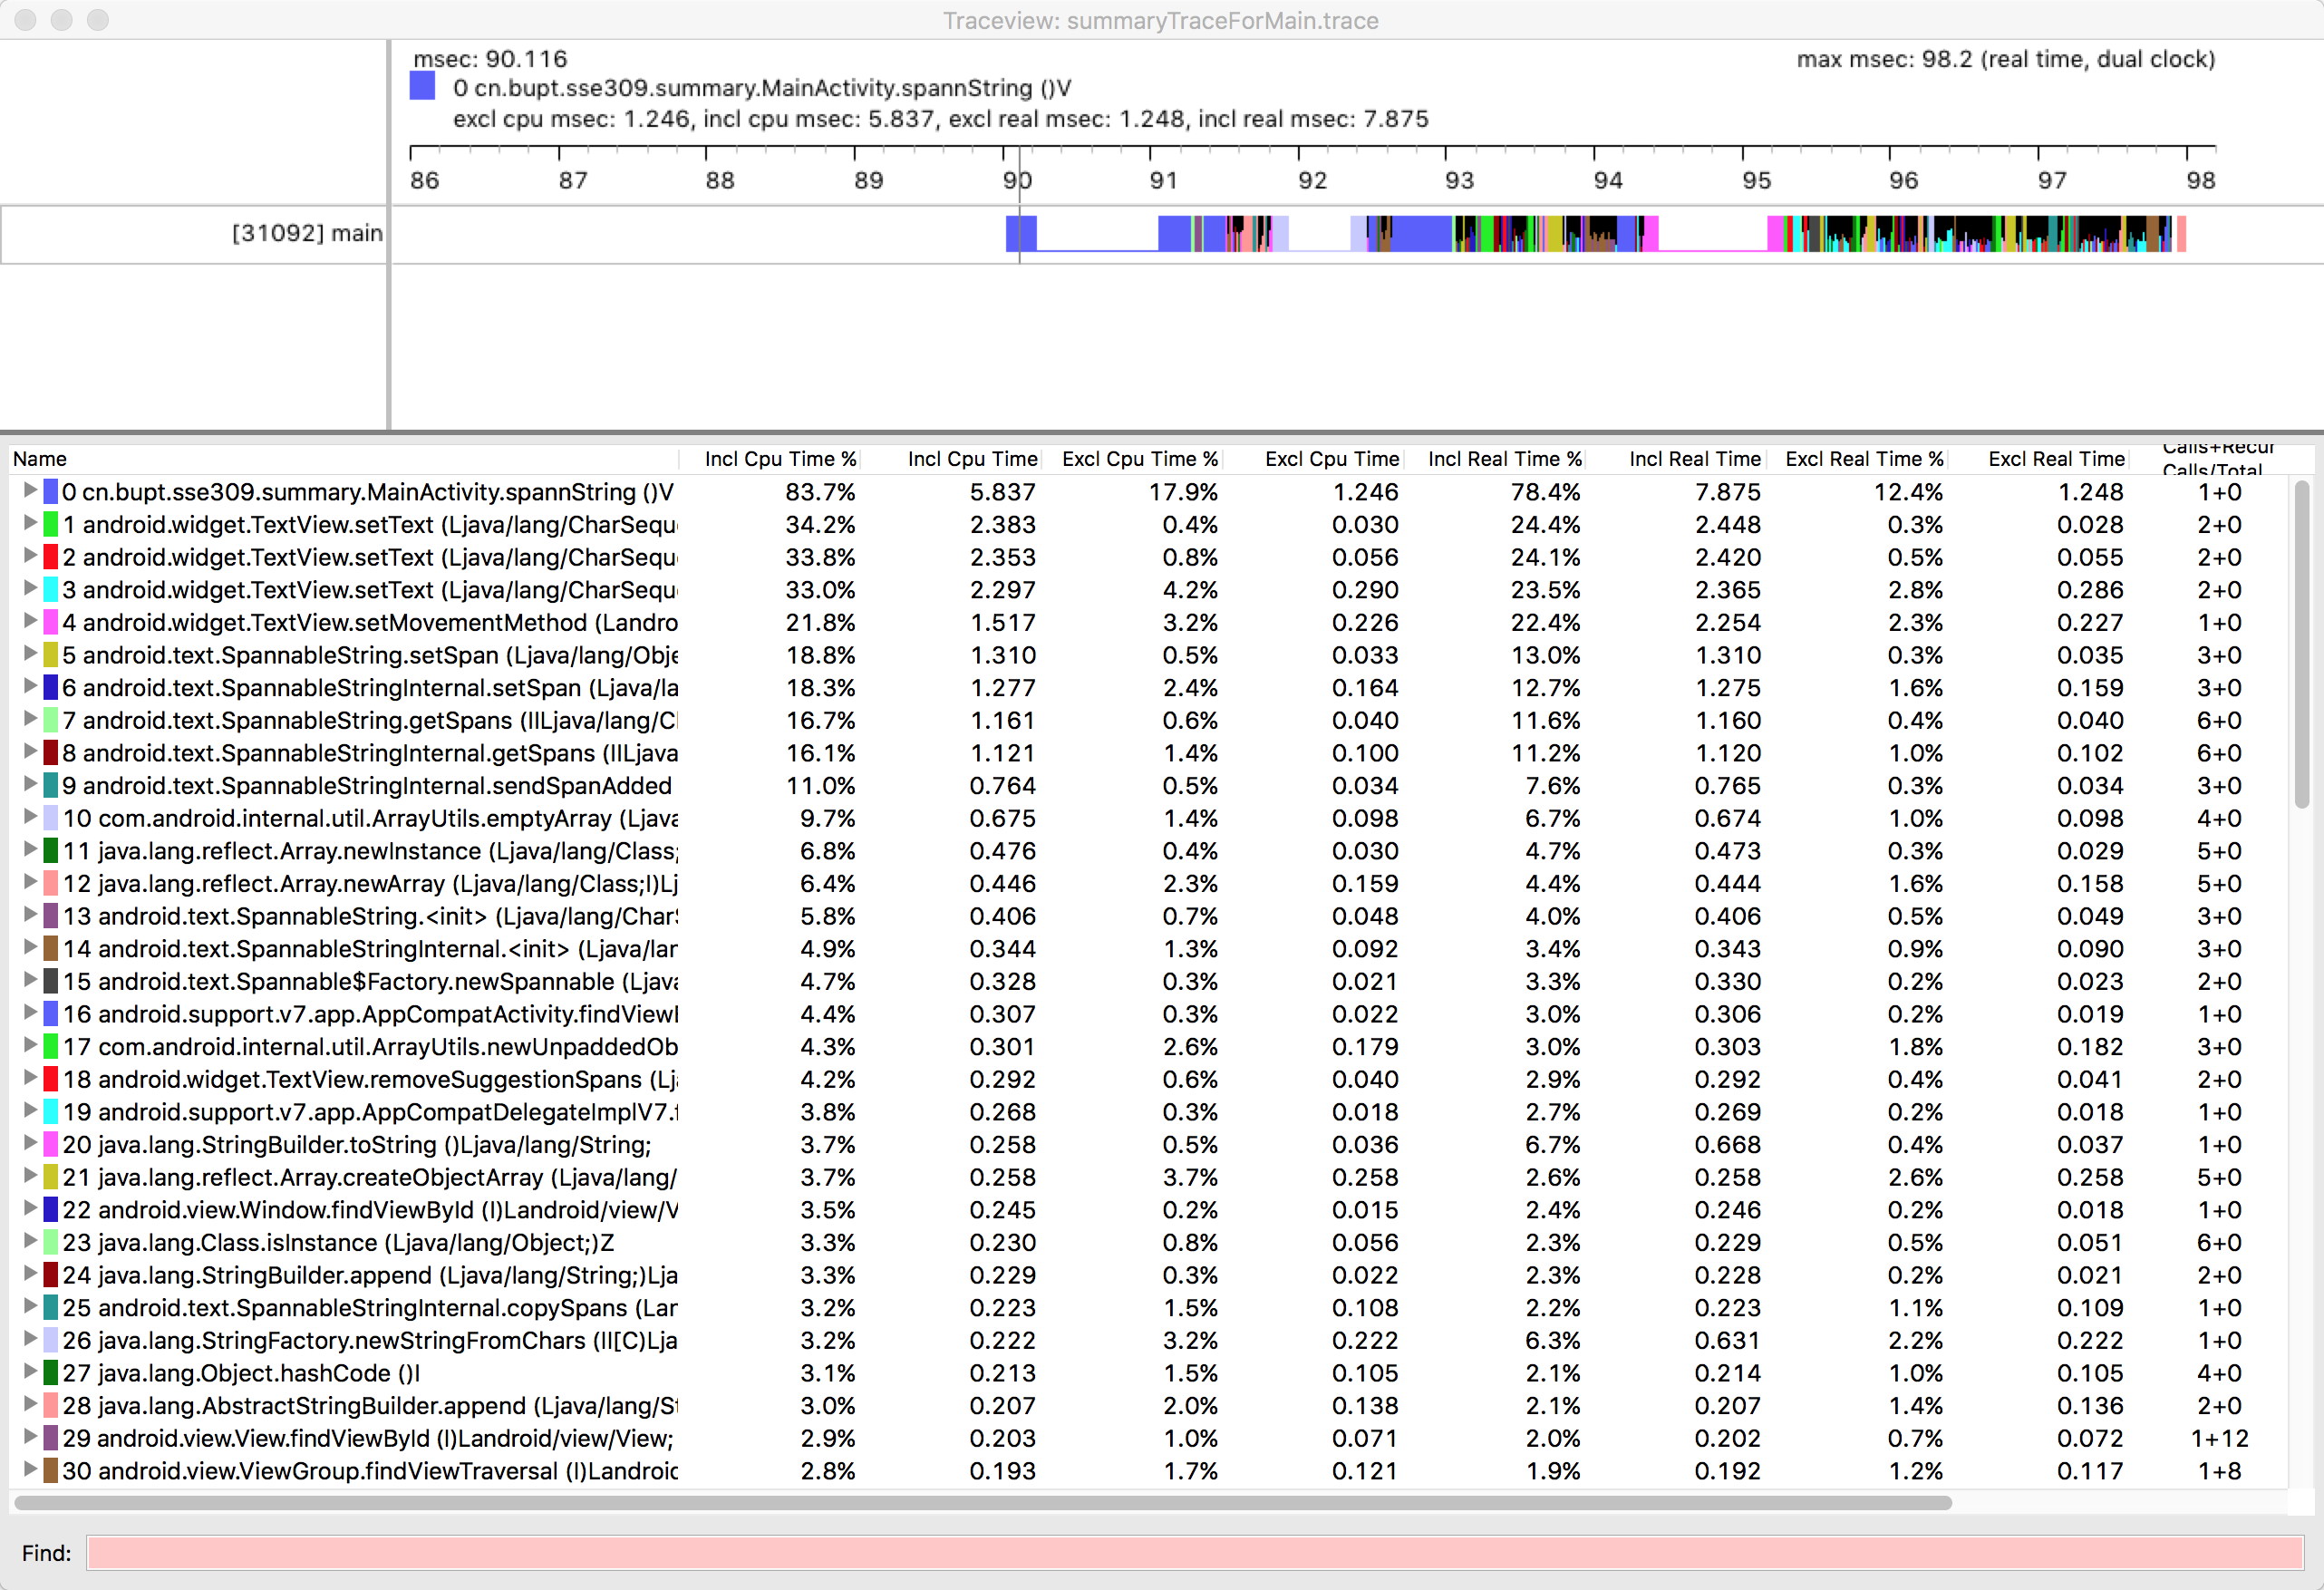Select row 27 java.lang.Object.hashCode
2324x1590 pixels.
[x=240, y=1373]
